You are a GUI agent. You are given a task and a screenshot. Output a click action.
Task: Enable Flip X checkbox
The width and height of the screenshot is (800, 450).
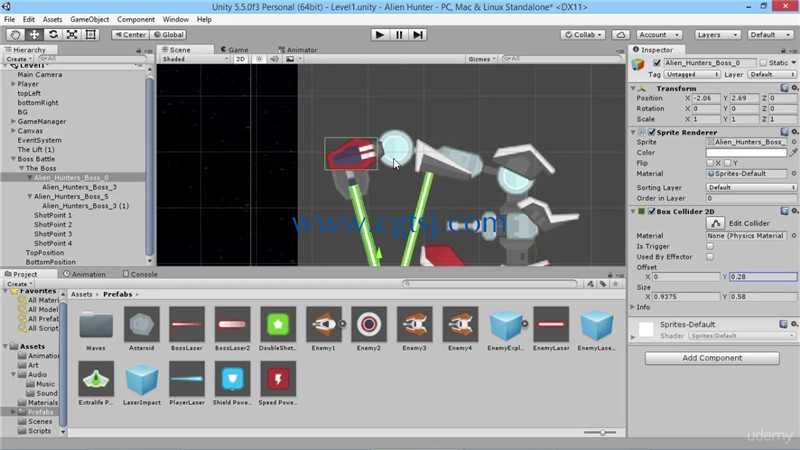click(710, 163)
